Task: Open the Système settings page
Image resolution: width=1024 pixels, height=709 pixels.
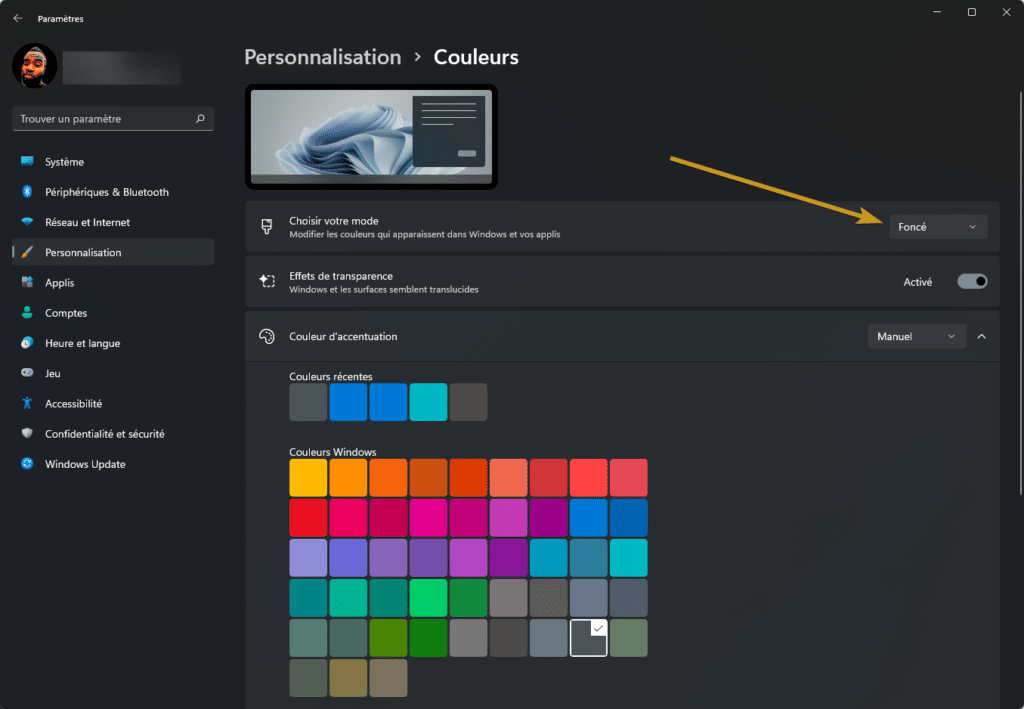Action: [113, 161]
